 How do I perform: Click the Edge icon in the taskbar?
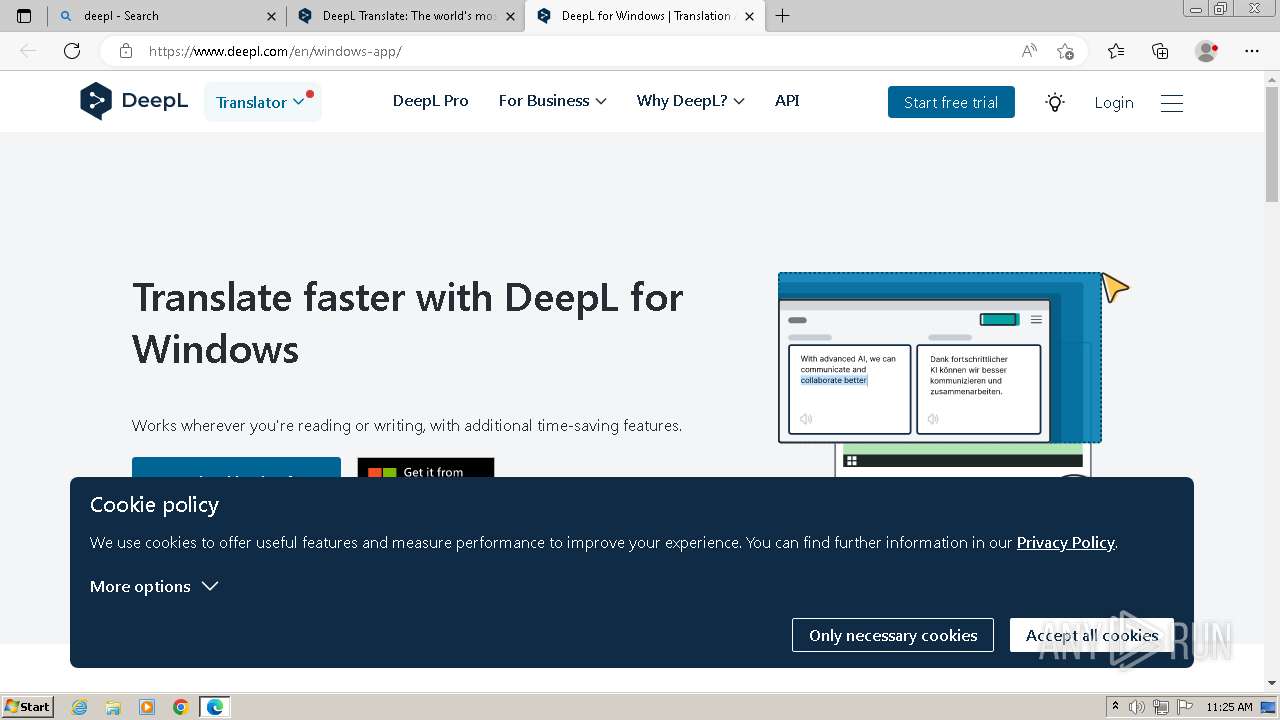coord(215,707)
